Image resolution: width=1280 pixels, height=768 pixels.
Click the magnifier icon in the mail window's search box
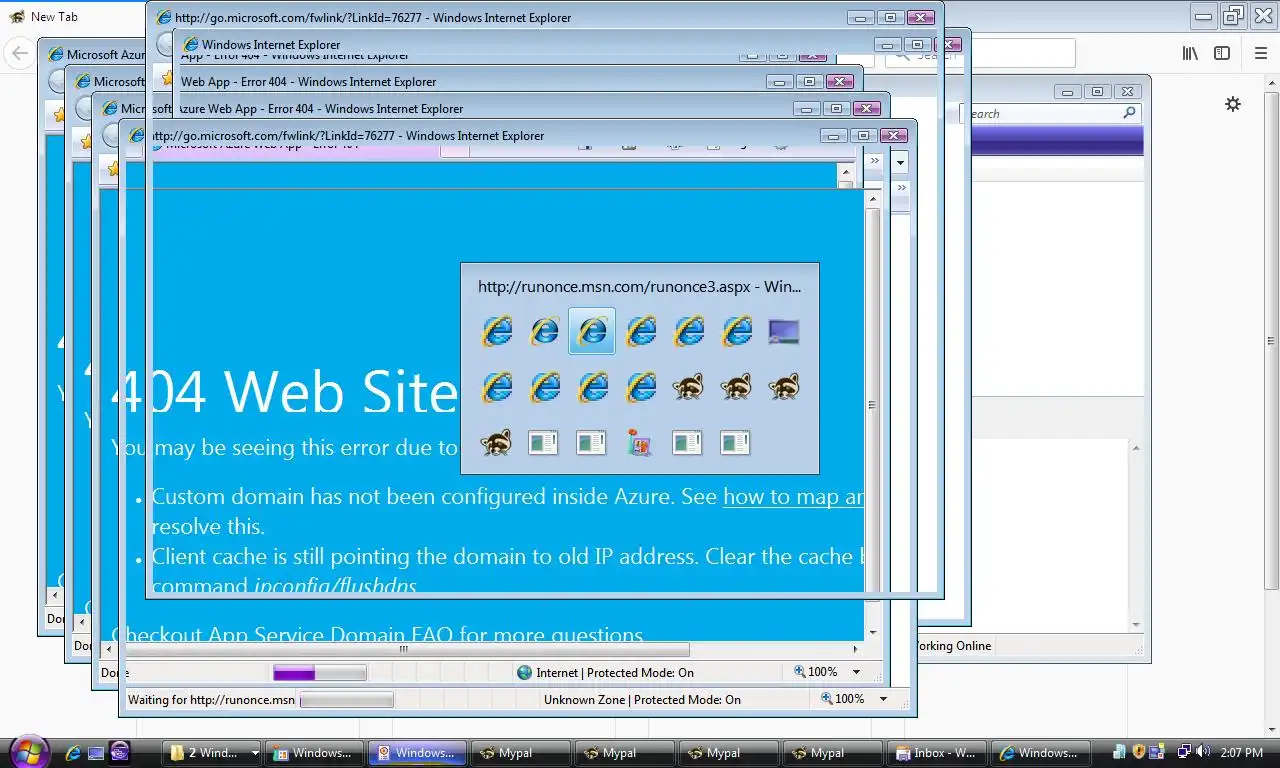[1129, 114]
